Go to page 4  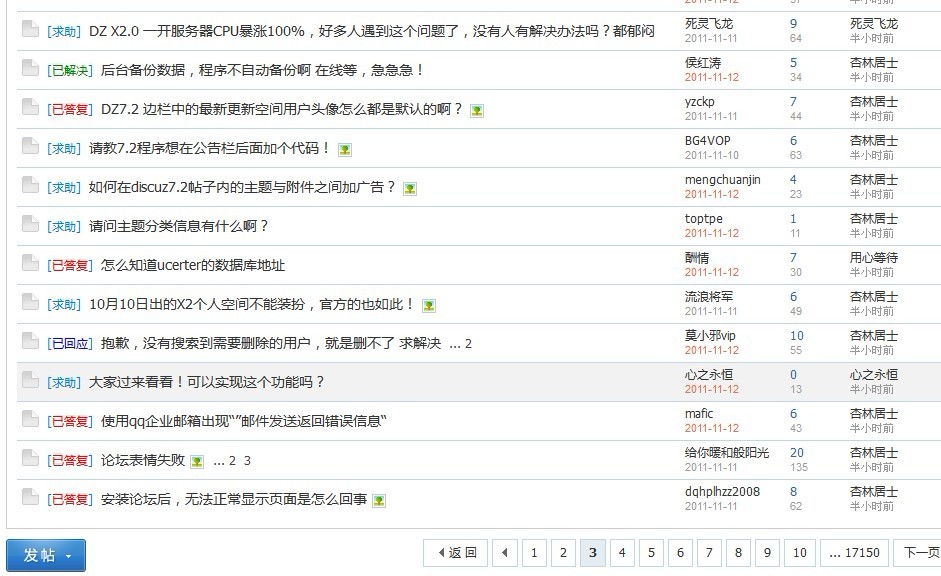pyautogui.click(x=622, y=553)
